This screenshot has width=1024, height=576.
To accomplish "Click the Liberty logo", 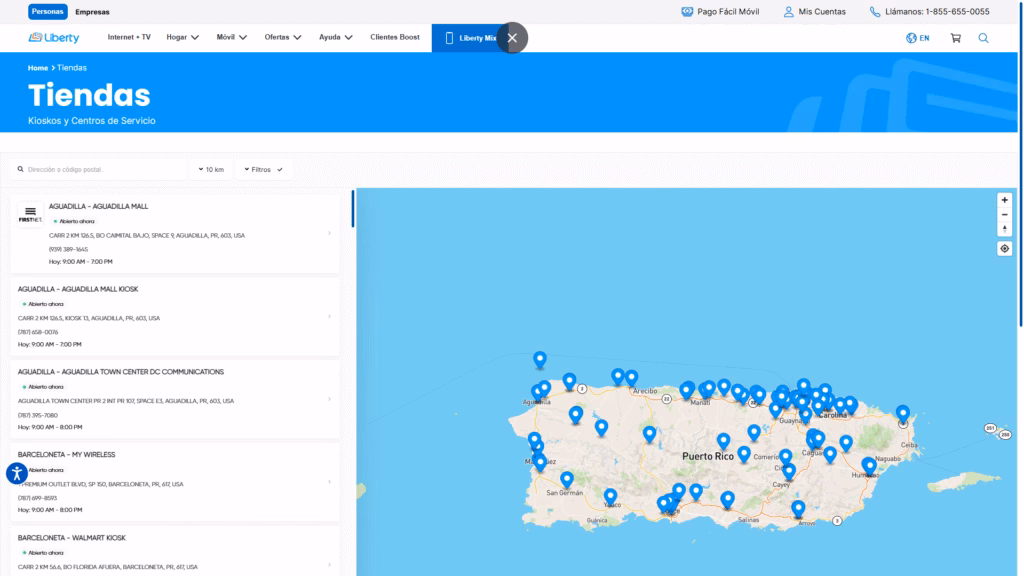I will coord(55,38).
